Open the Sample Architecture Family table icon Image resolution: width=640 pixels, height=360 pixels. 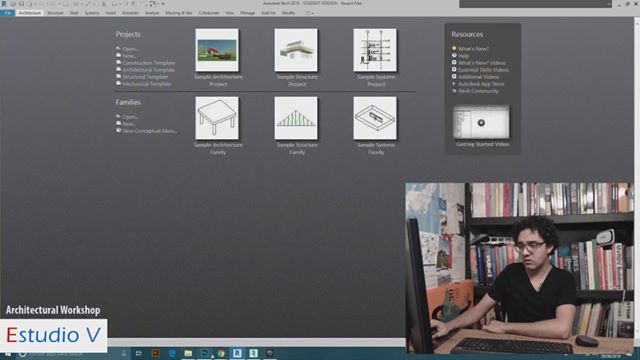point(217,118)
